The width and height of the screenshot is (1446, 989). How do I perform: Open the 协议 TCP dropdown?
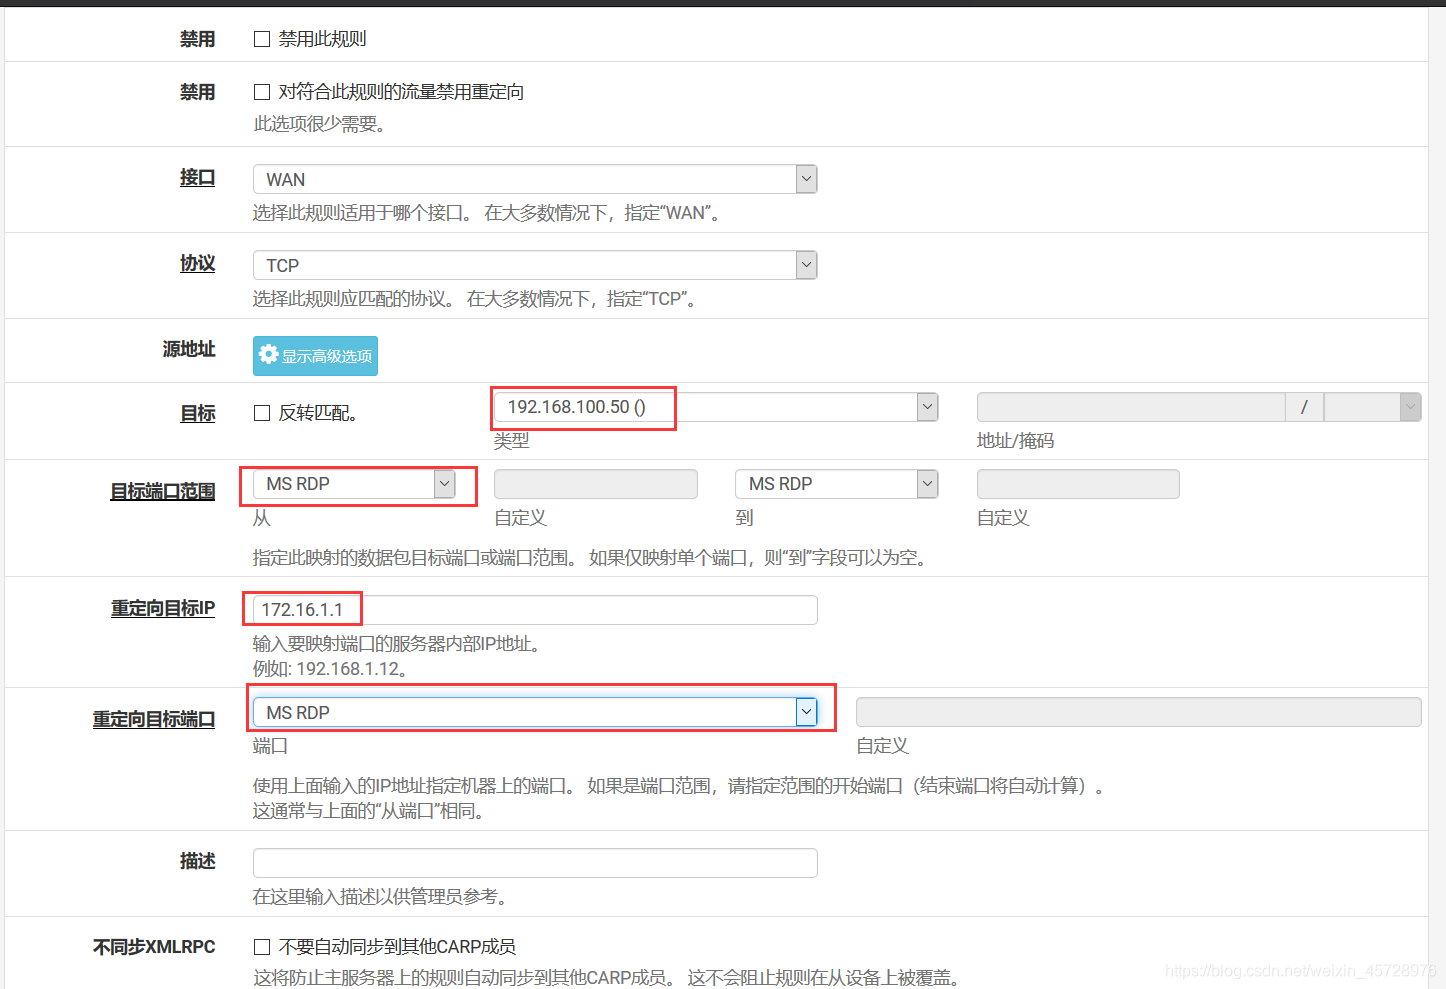tap(535, 265)
